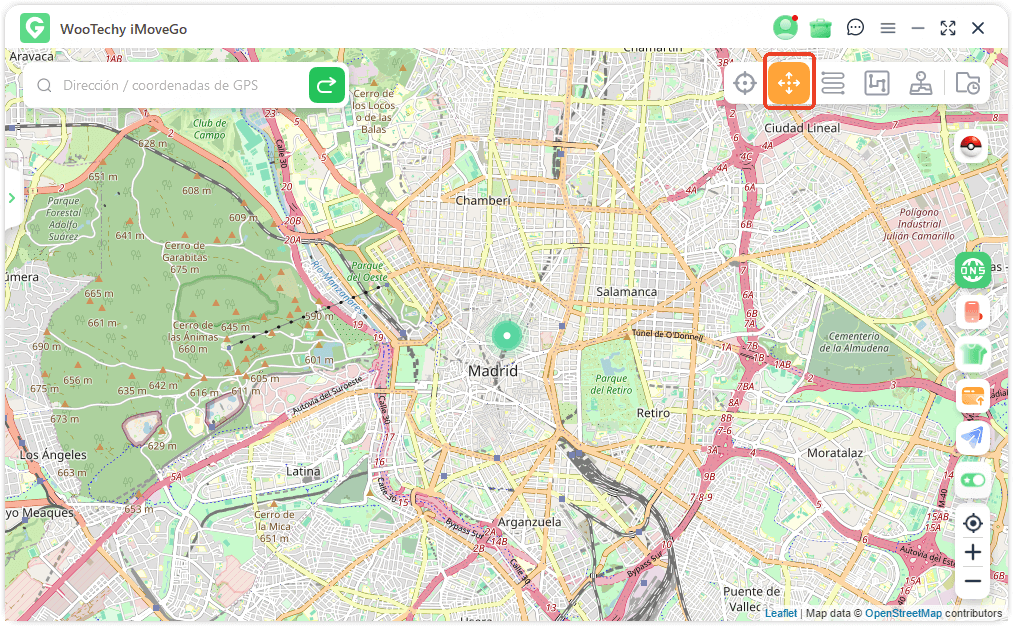Open the saved routes history folder icon
The image size is (1013, 626).
(967, 83)
